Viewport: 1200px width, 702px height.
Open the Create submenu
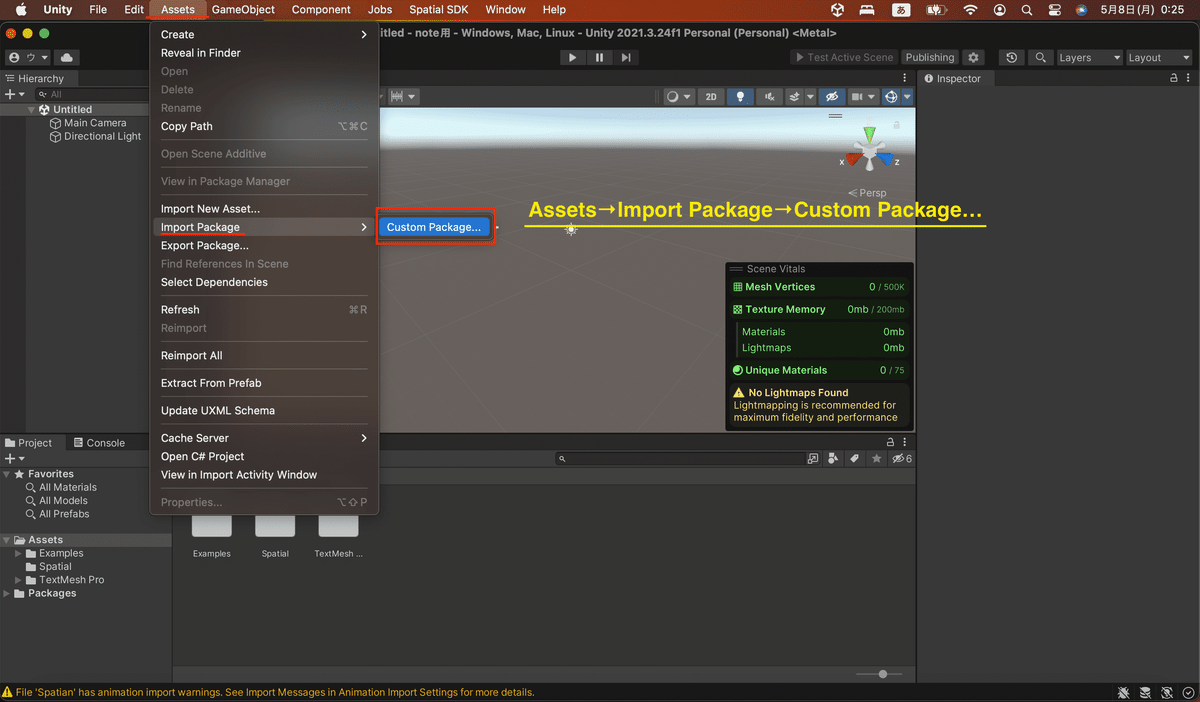pyautogui.click(x=264, y=34)
